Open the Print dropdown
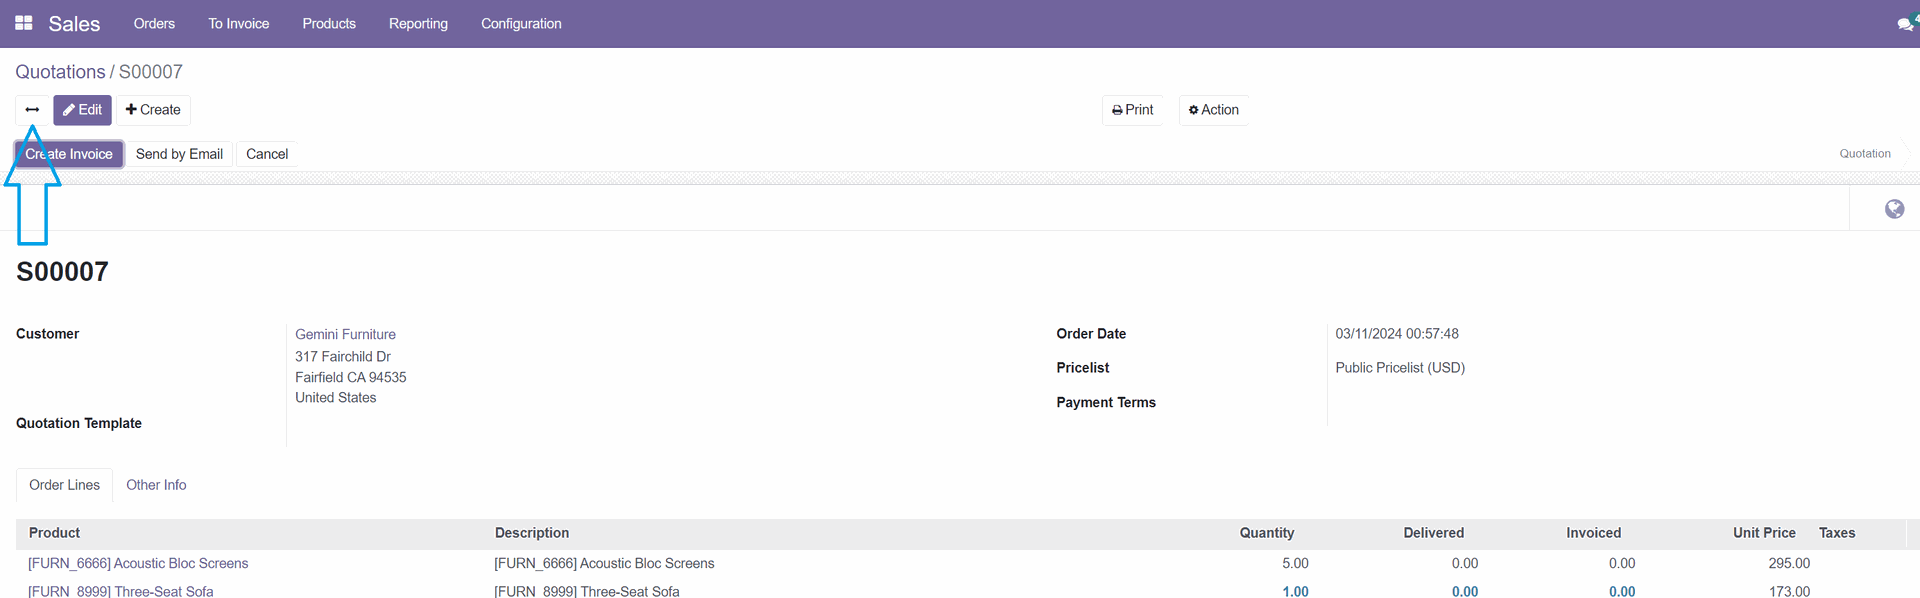The image size is (1920, 598). 1132,110
